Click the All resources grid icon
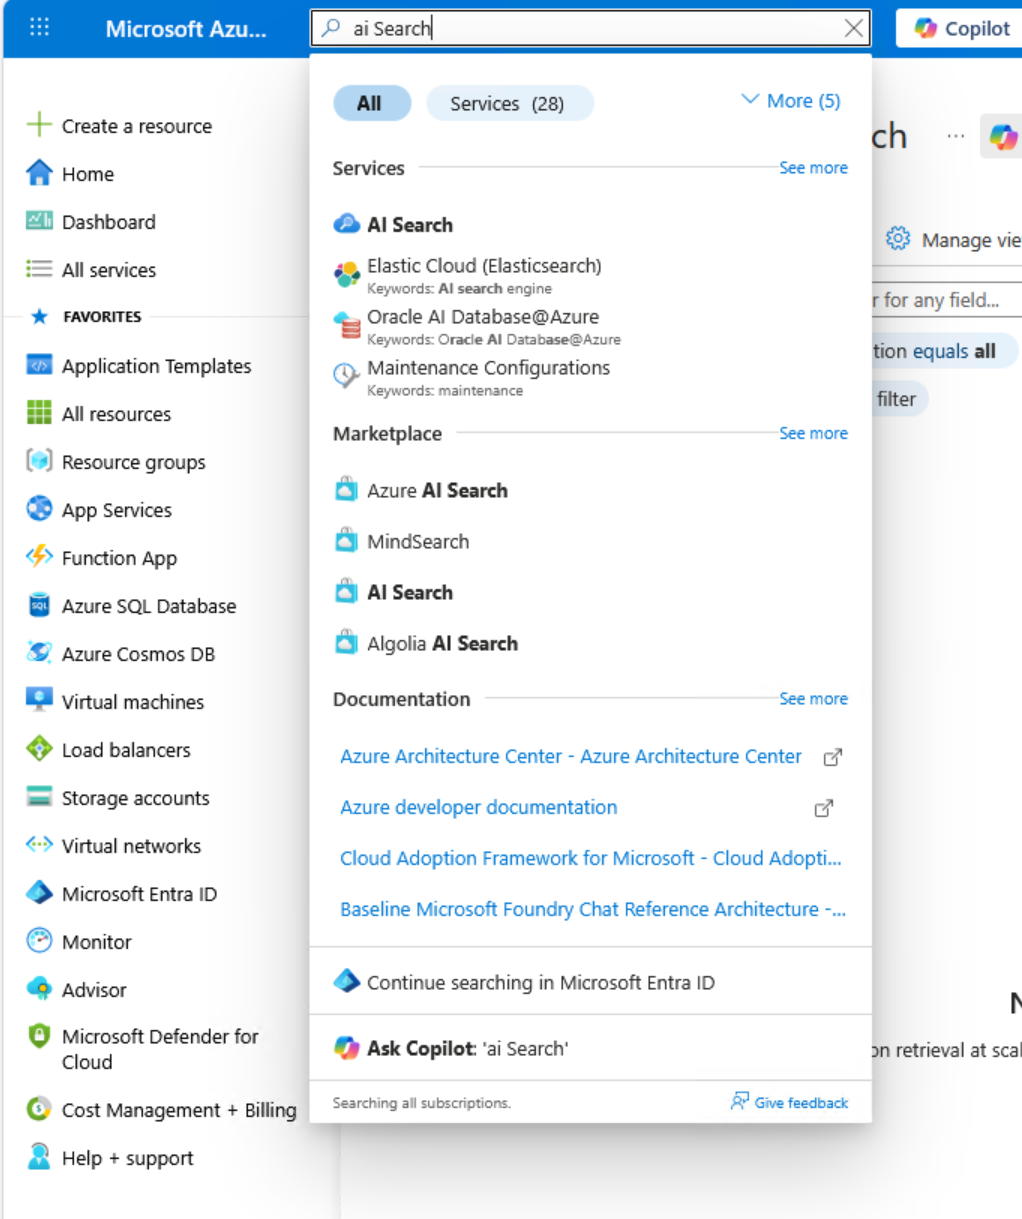Image resolution: width=1022 pixels, height=1219 pixels. point(39,413)
